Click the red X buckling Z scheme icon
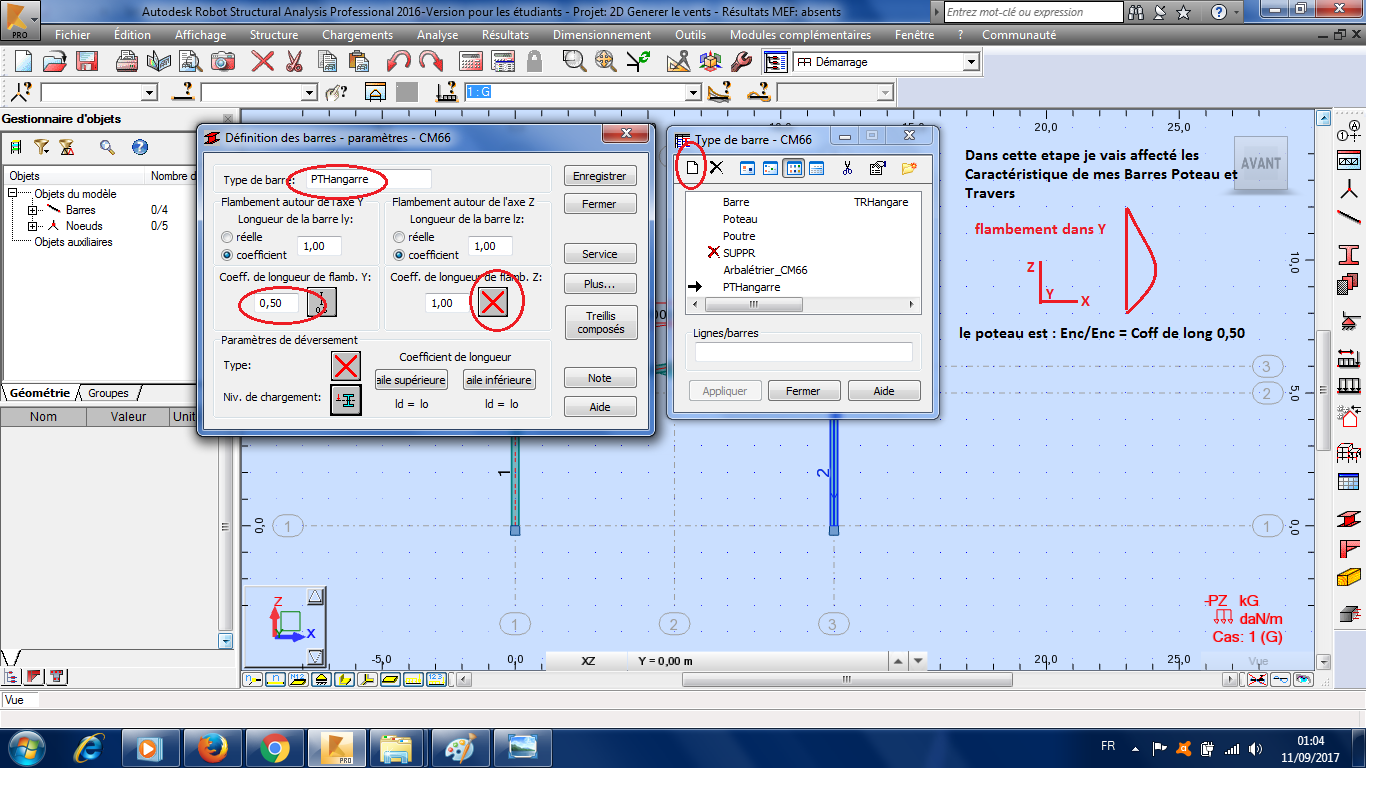This screenshot has height=792, width=1398. coord(492,302)
